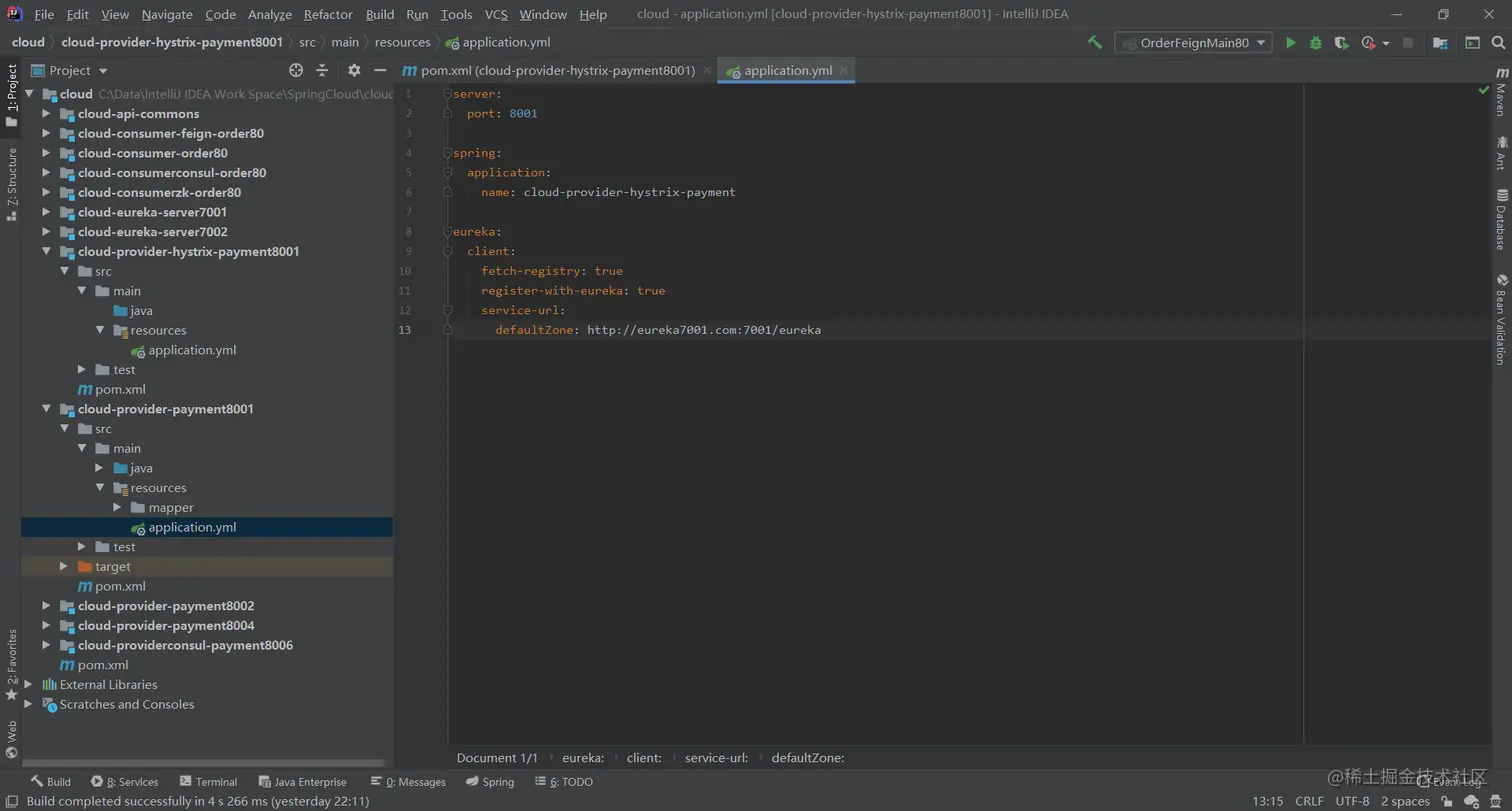1512x811 pixels.
Task: Open the Bean Validation tool window
Action: [1501, 319]
